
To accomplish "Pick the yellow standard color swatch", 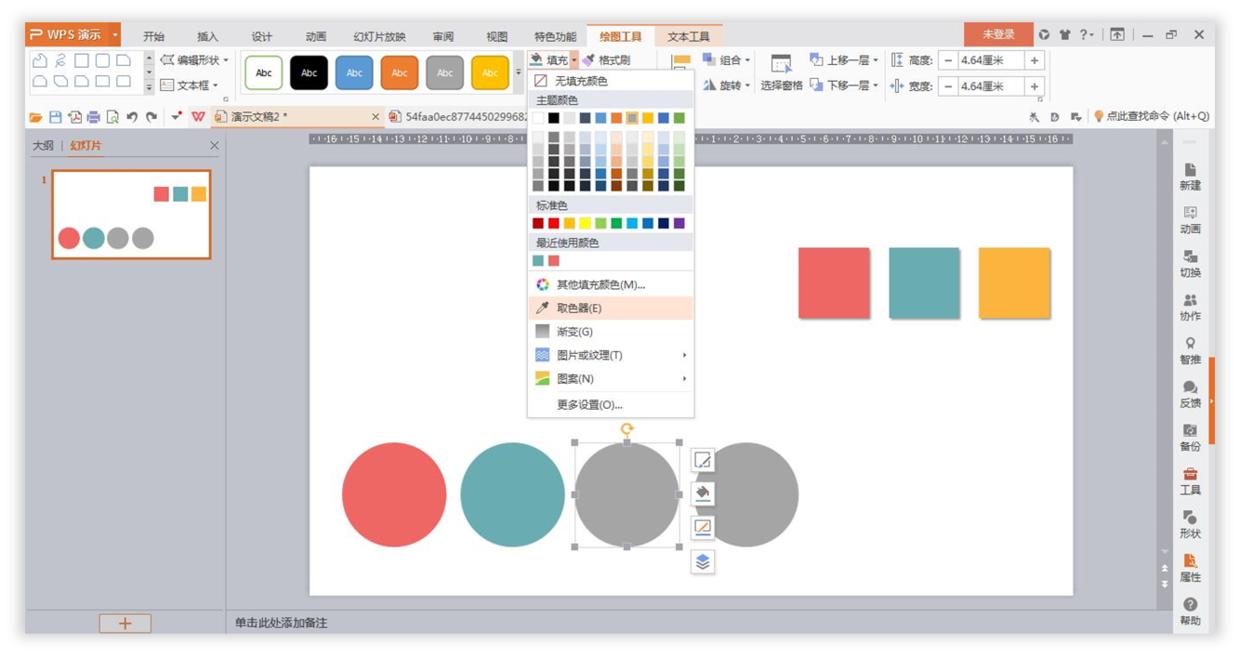I will pos(585,221).
